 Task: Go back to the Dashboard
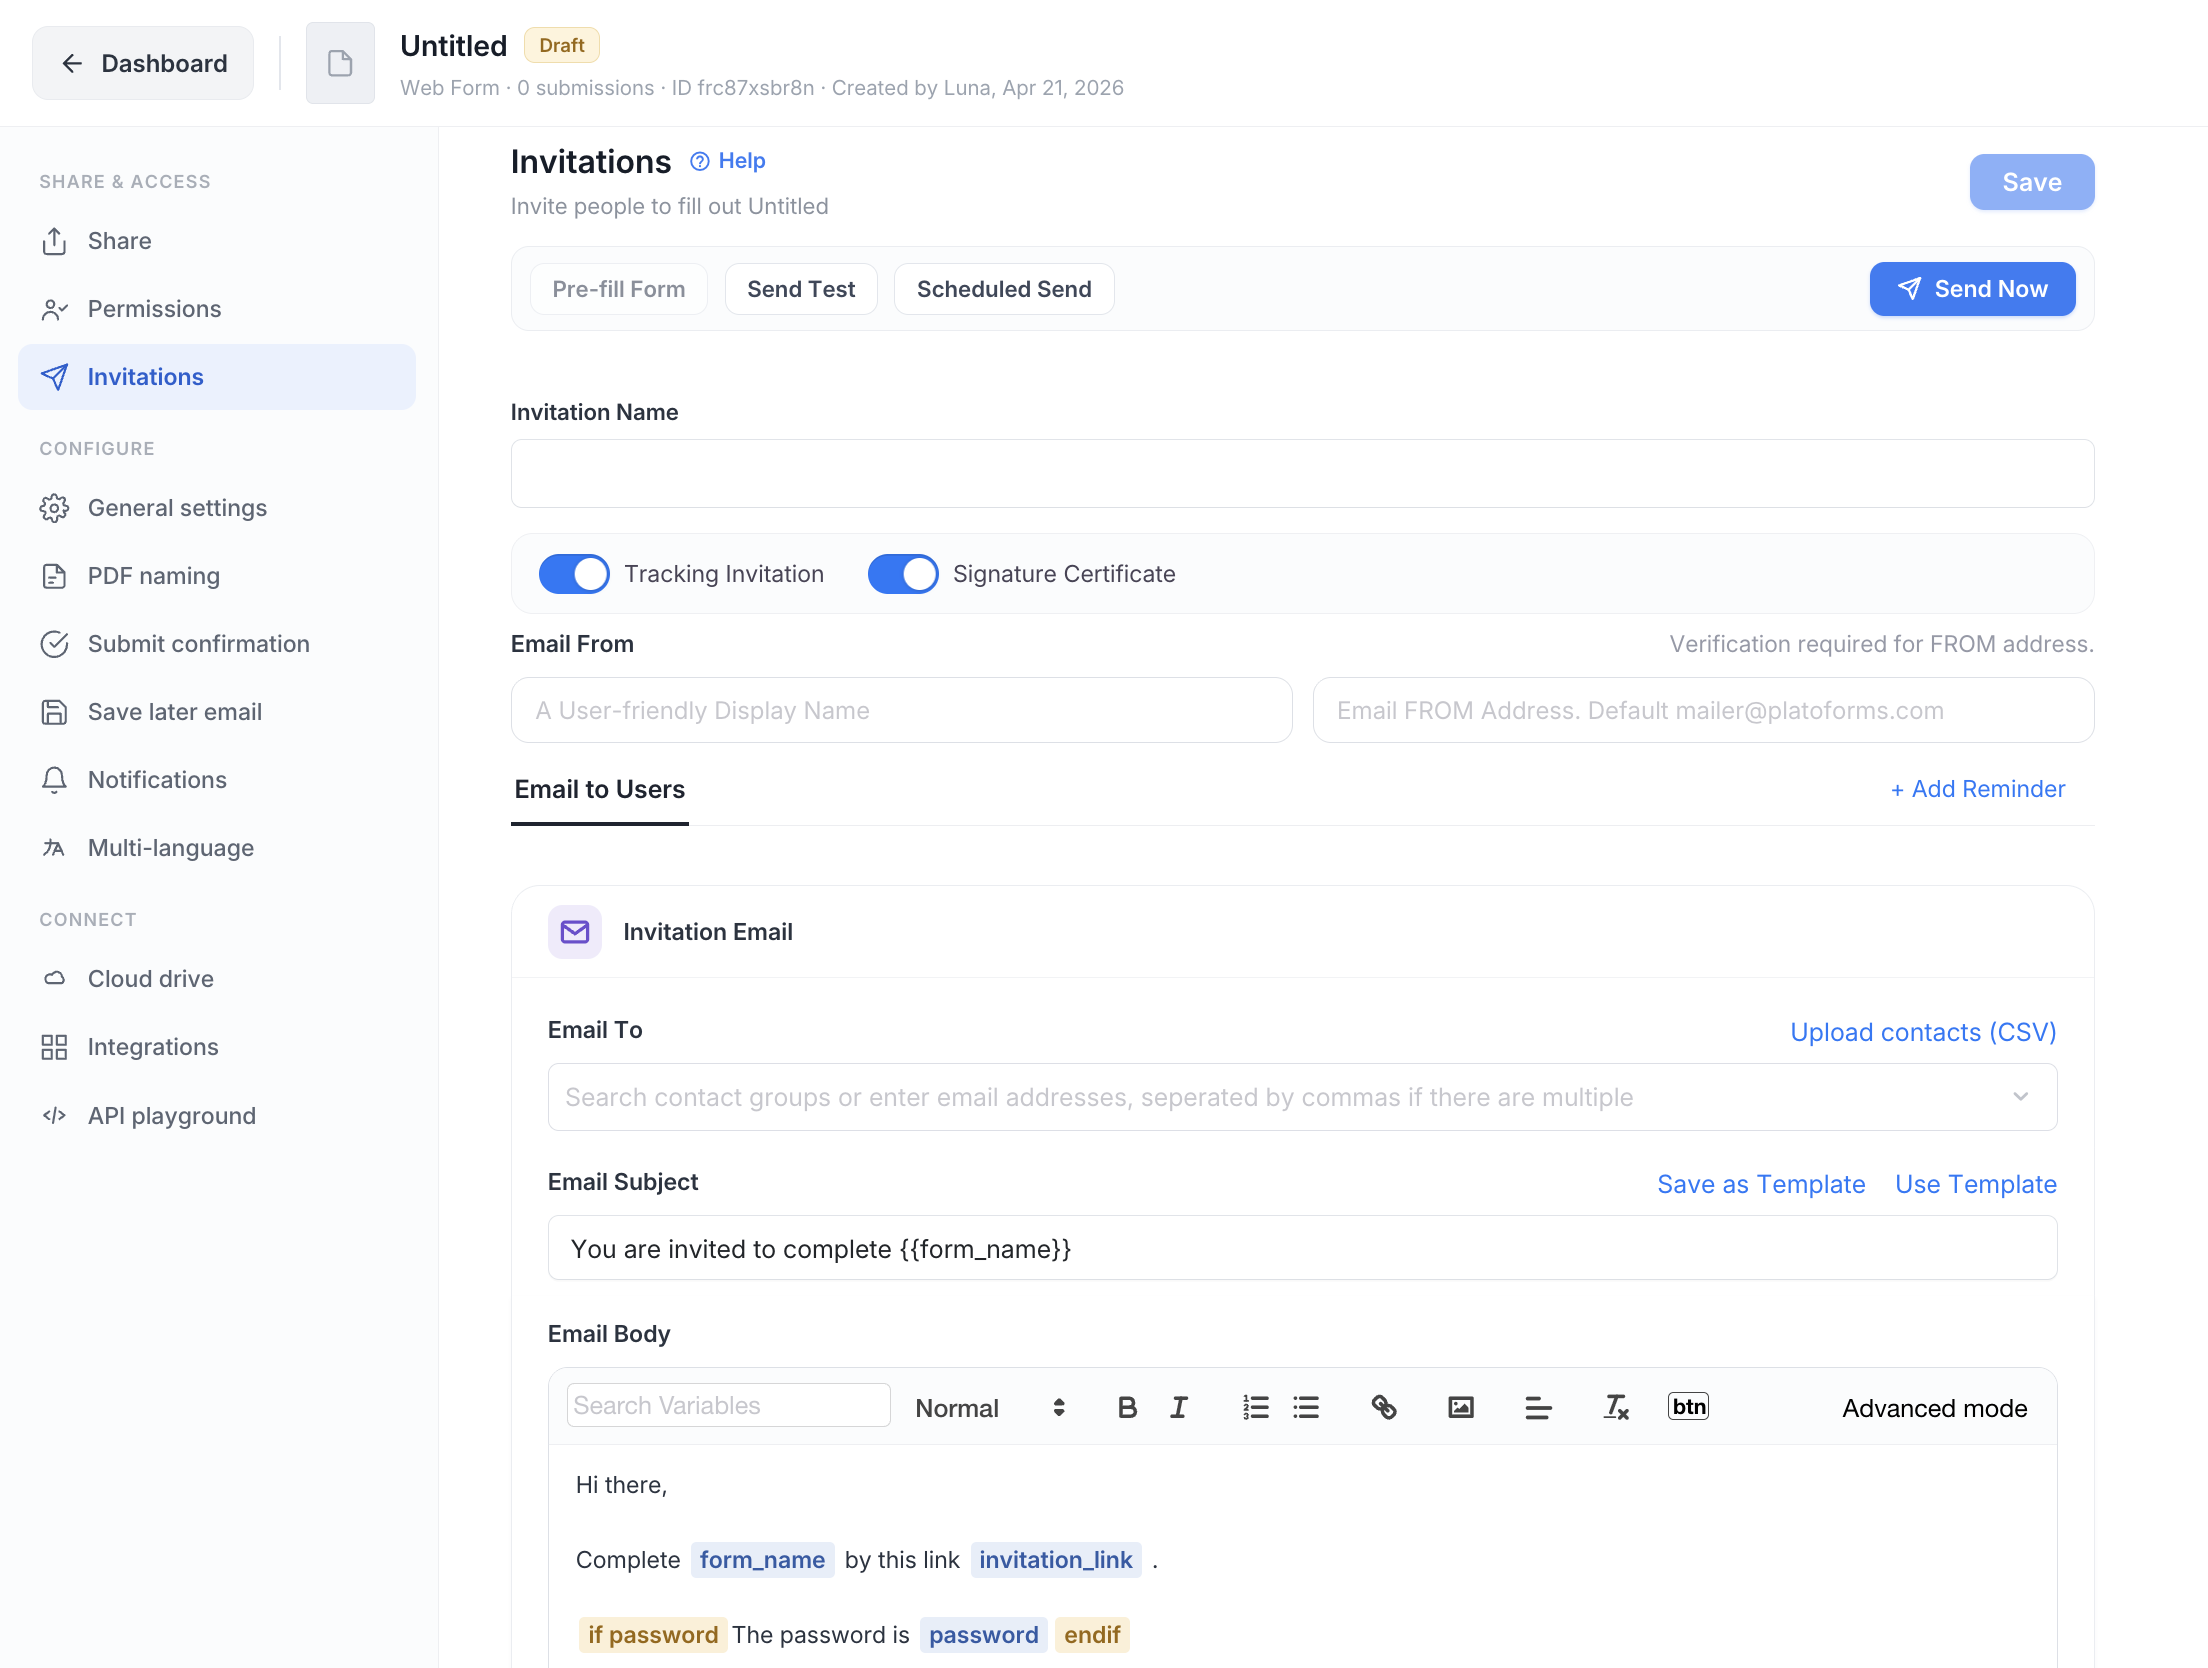[x=143, y=63]
